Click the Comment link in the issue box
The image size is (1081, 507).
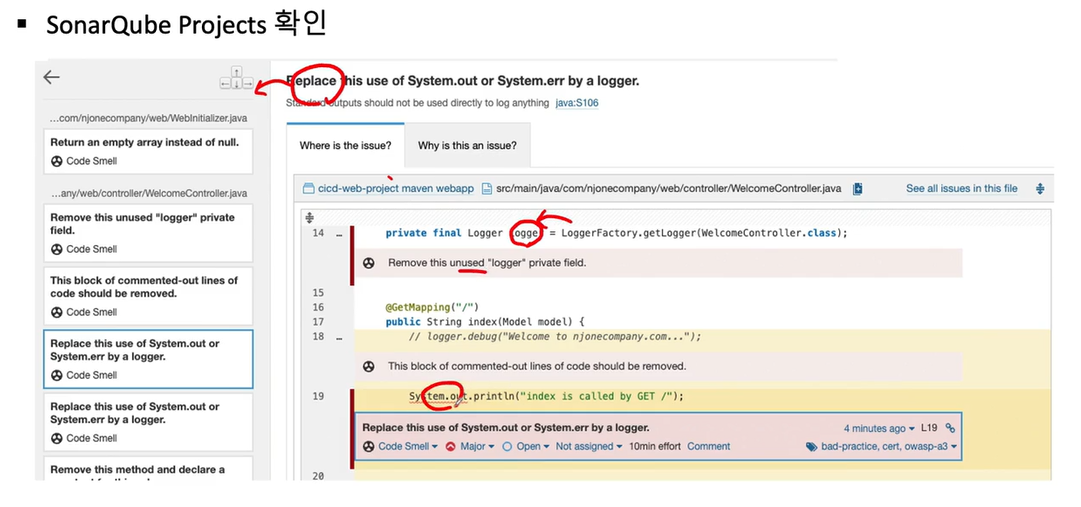click(x=708, y=446)
